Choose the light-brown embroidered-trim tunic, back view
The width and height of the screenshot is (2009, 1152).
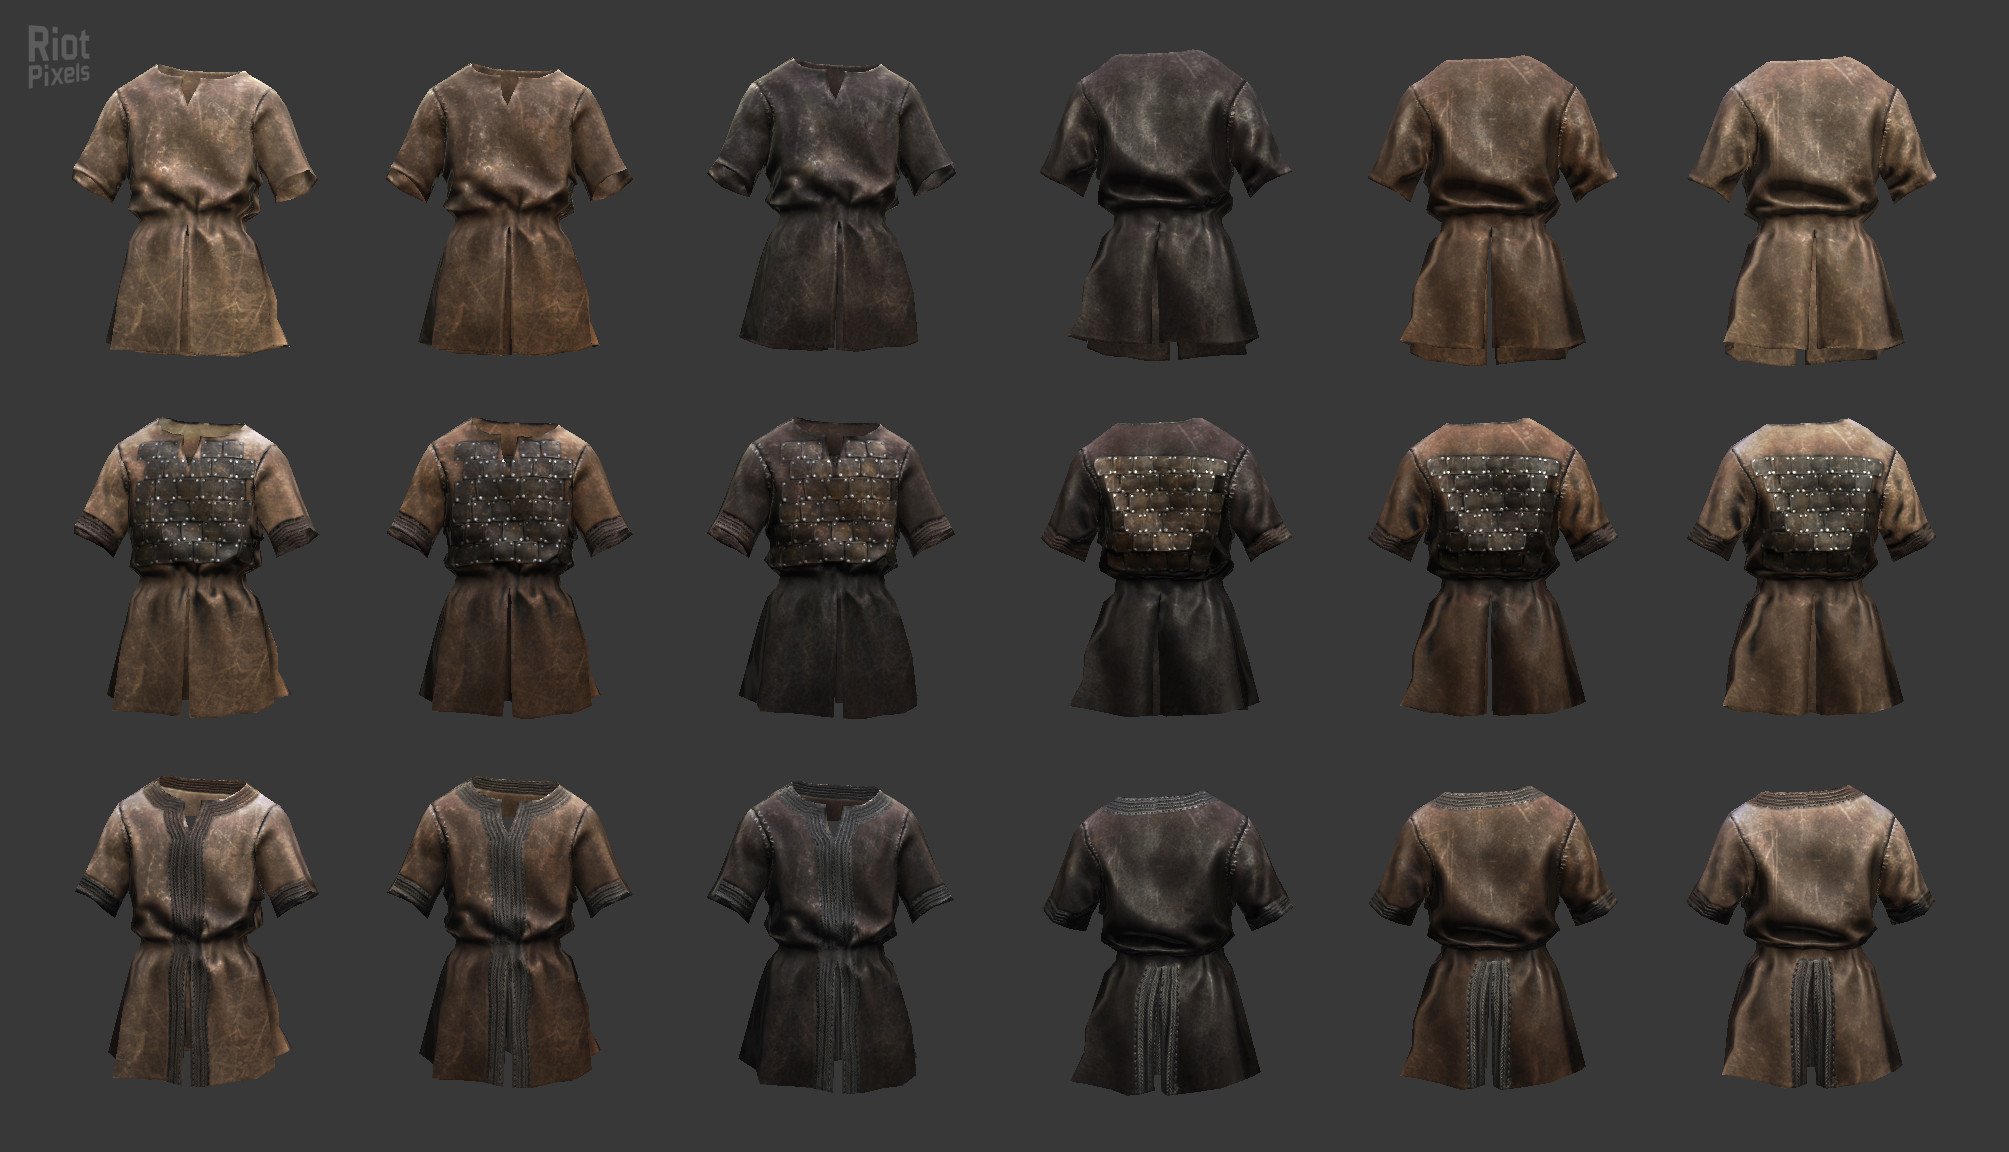(1812, 935)
